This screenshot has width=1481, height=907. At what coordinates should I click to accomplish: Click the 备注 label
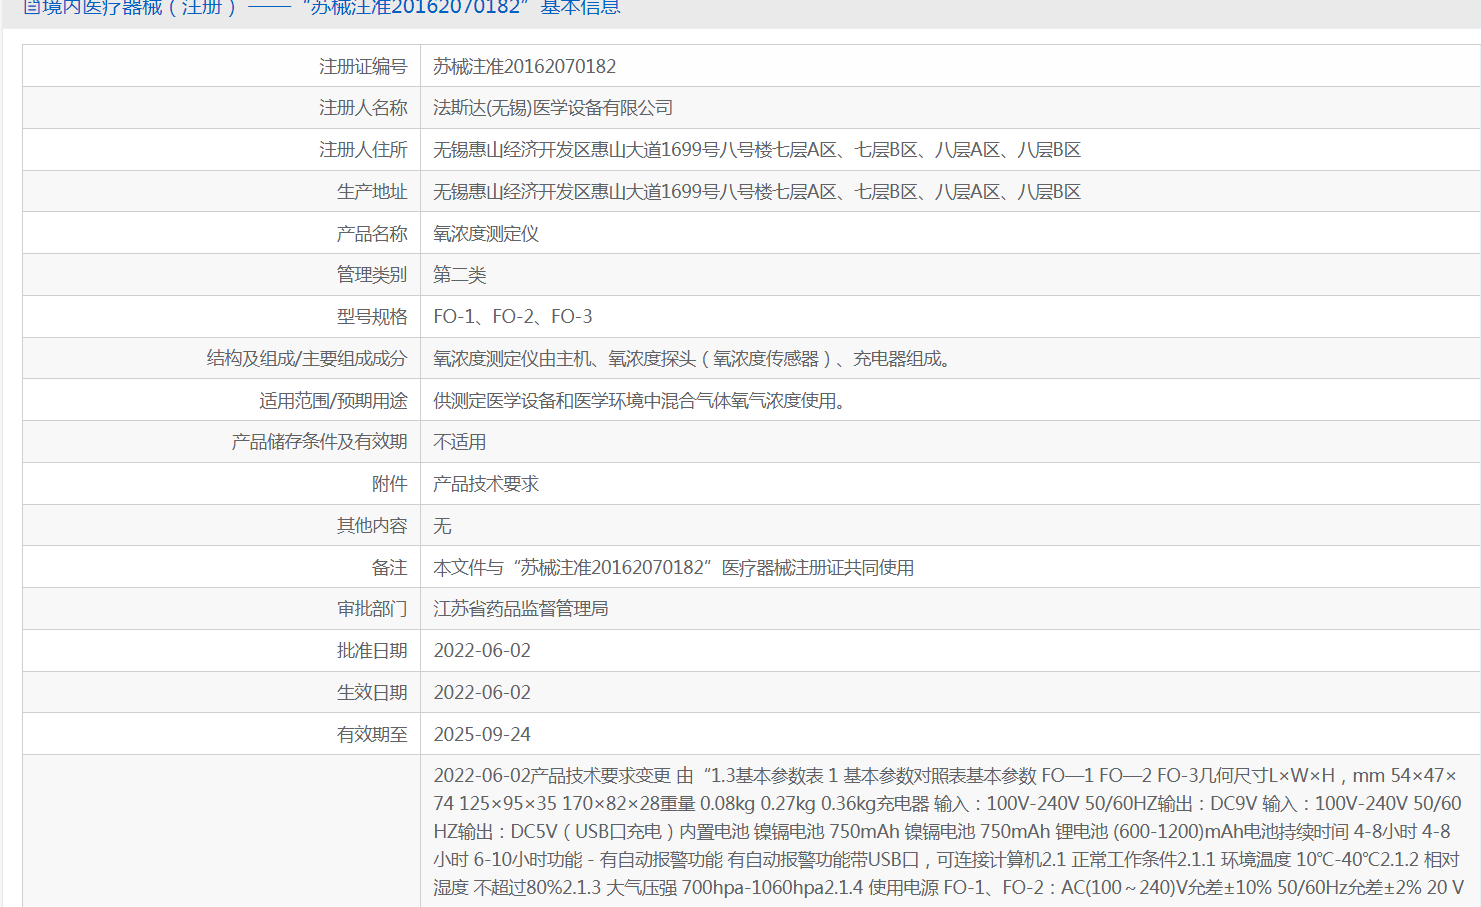(390, 568)
